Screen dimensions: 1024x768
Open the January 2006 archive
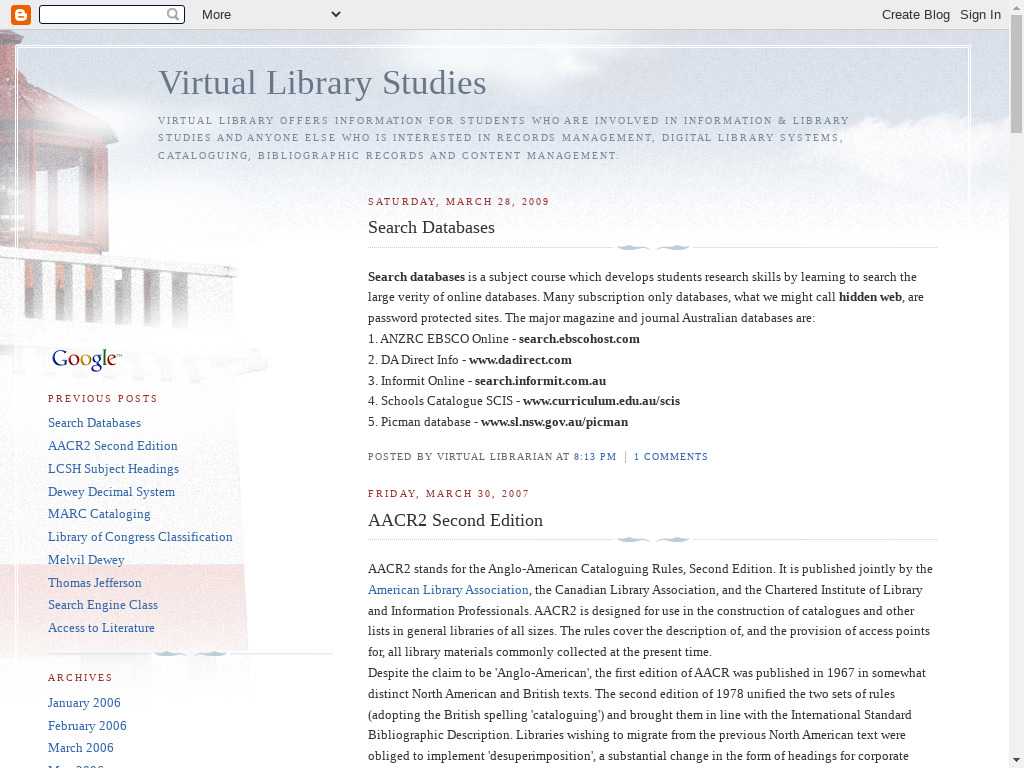click(x=84, y=703)
